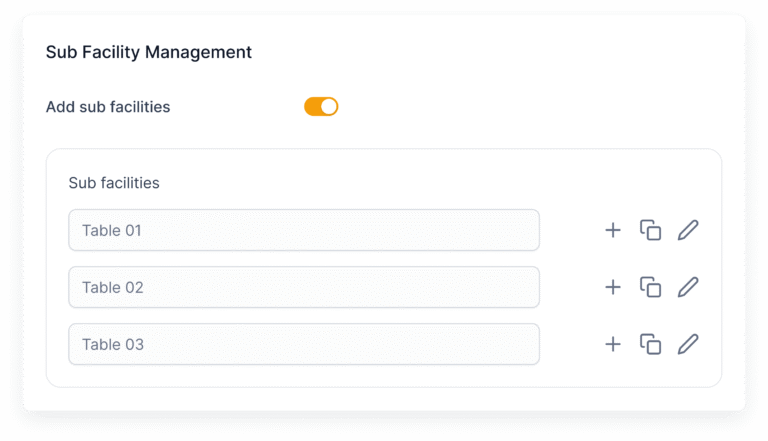768x441 pixels.
Task: Edit Table 01 using the pencil icon
Action: (688, 231)
